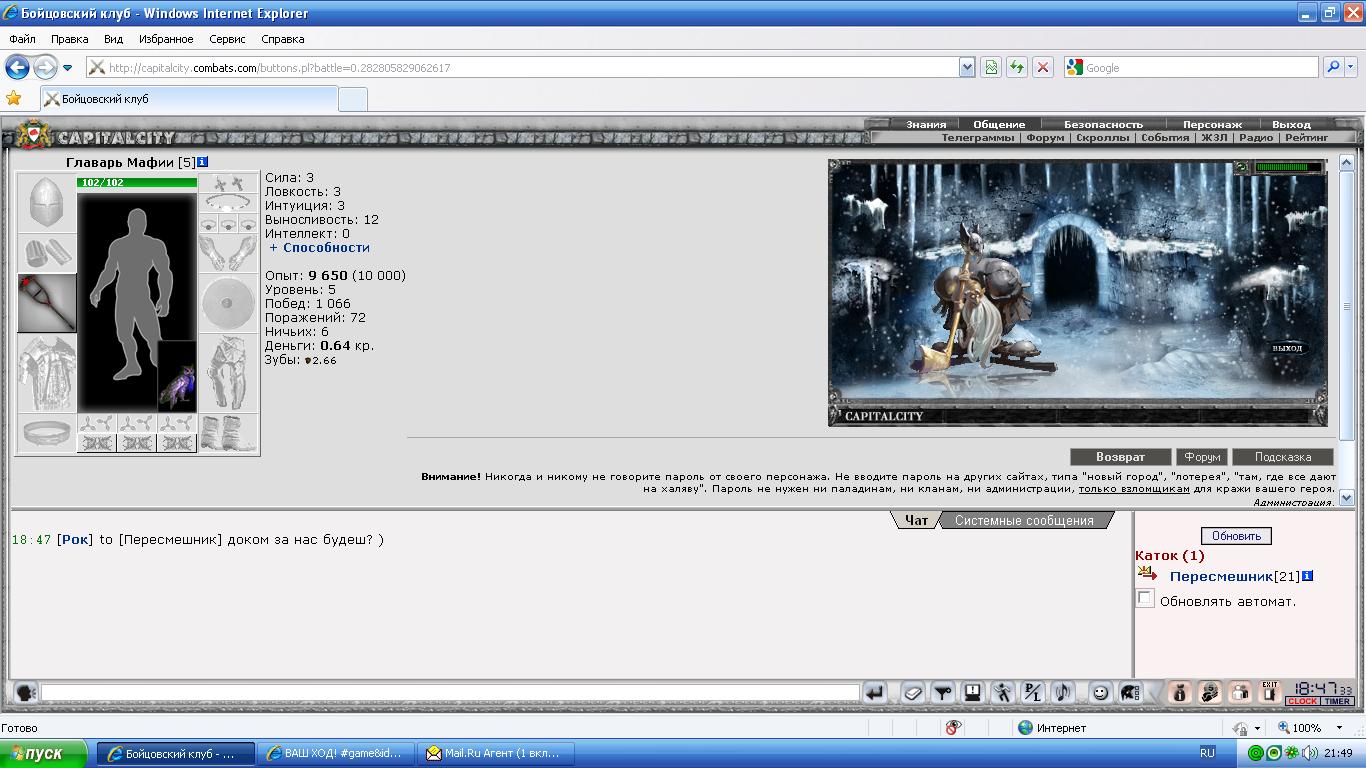Image resolution: width=1366 pixels, height=768 pixels.
Task: Open the Правка menu
Action: pyautogui.click(x=70, y=39)
